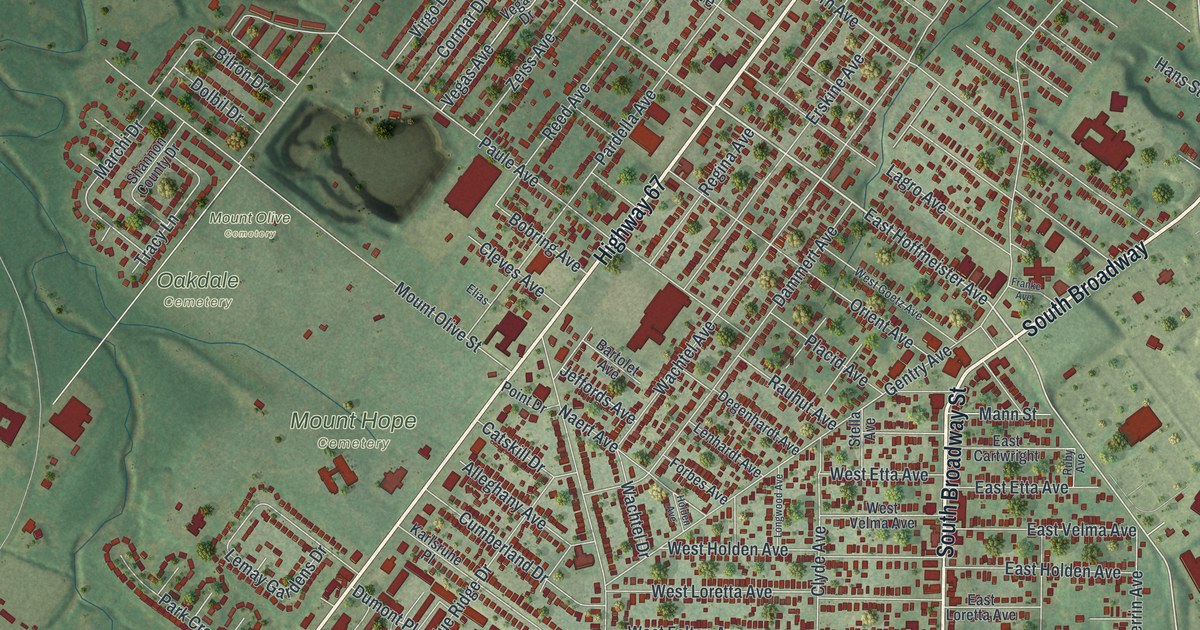Select the Oakdale Cemetery label
Screen dimensions: 1200x630
[197, 288]
